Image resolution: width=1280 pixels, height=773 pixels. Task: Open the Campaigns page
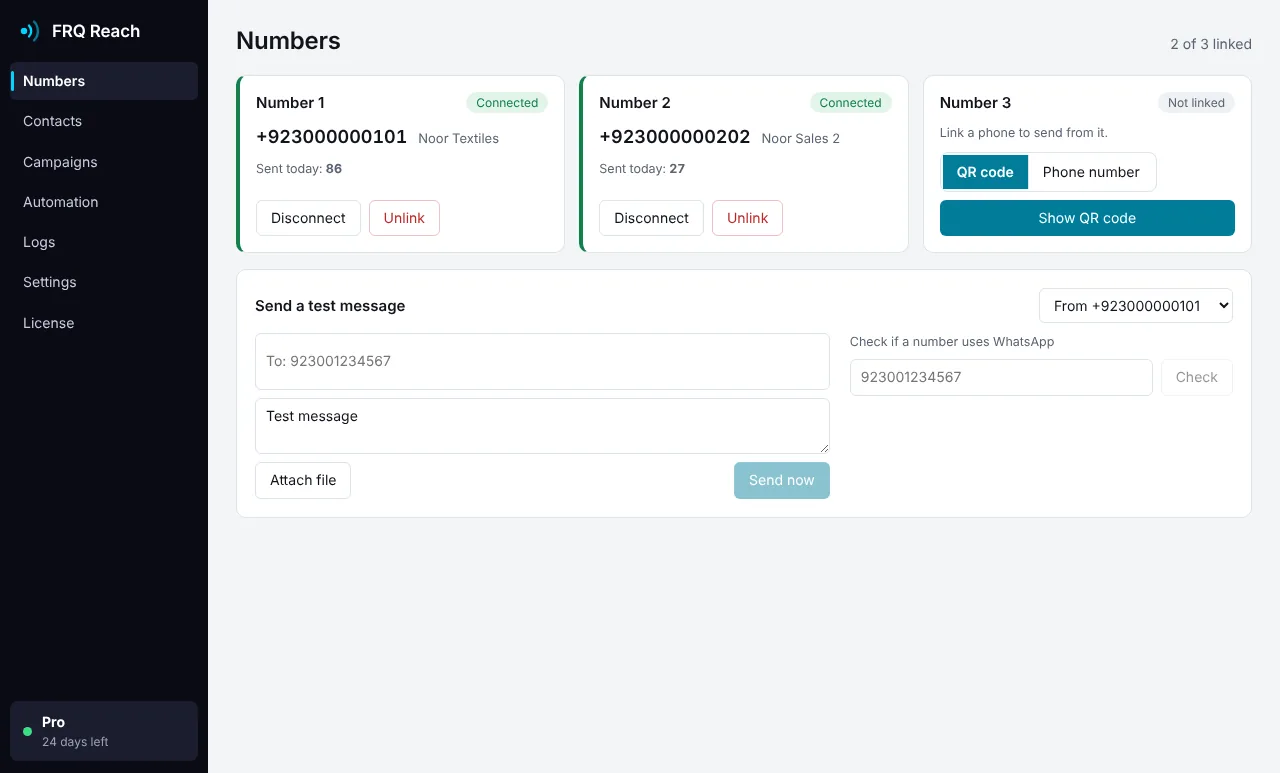click(104, 162)
